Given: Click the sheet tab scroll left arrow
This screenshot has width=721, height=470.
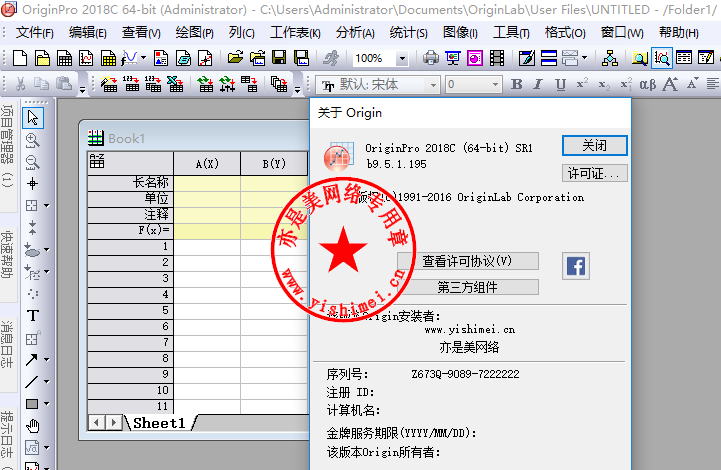Looking at the screenshot, I should [x=96, y=423].
